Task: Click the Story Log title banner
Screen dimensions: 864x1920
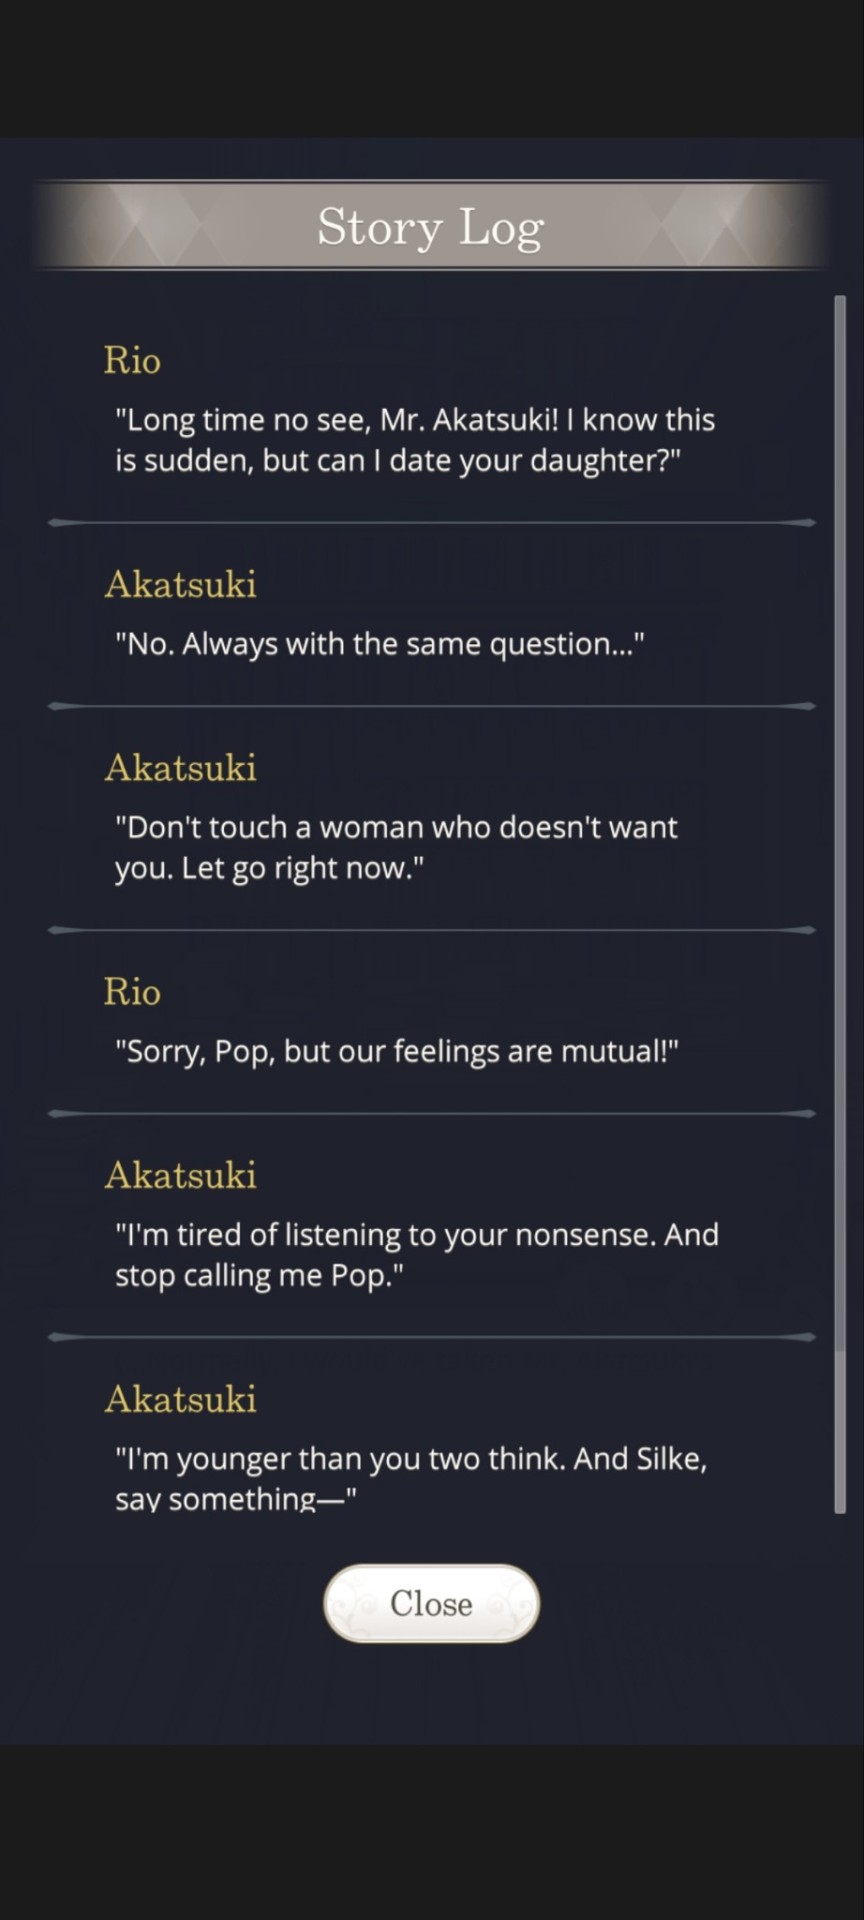Action: (x=431, y=227)
